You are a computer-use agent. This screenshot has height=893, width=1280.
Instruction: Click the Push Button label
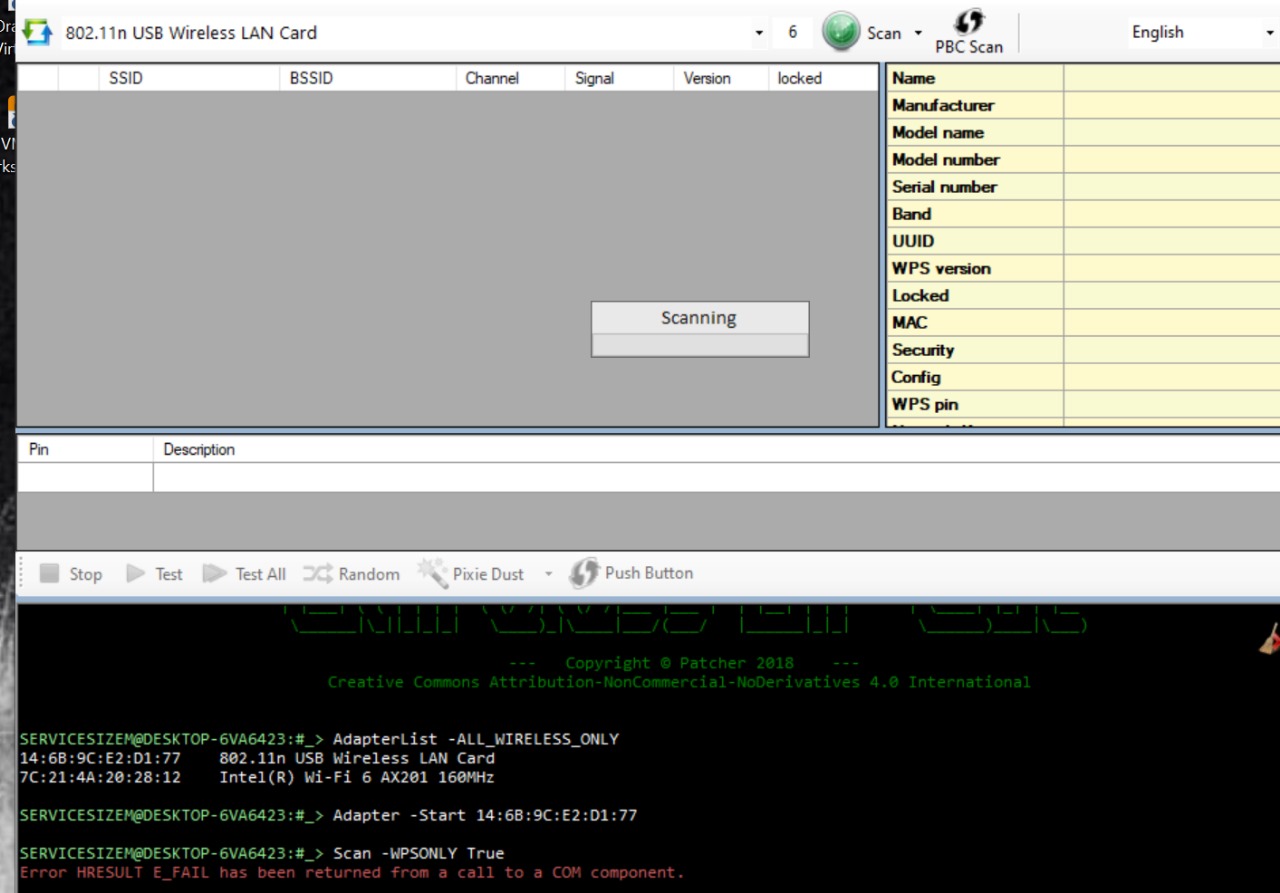(649, 573)
